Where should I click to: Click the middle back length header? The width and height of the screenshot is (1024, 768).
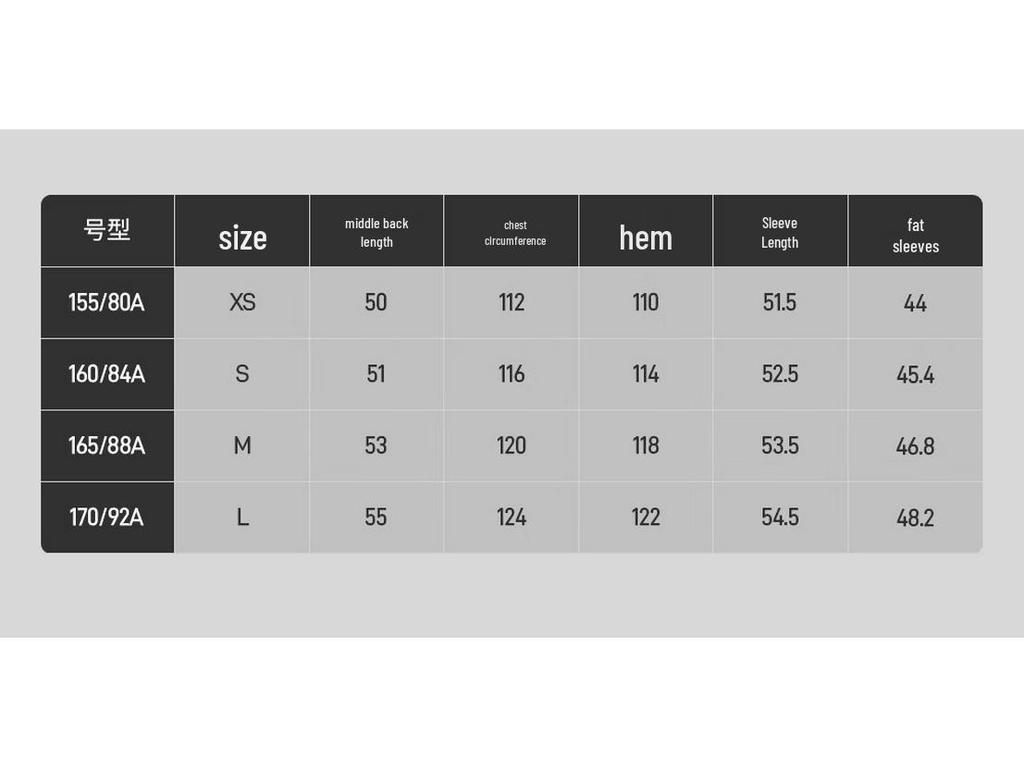tap(377, 230)
